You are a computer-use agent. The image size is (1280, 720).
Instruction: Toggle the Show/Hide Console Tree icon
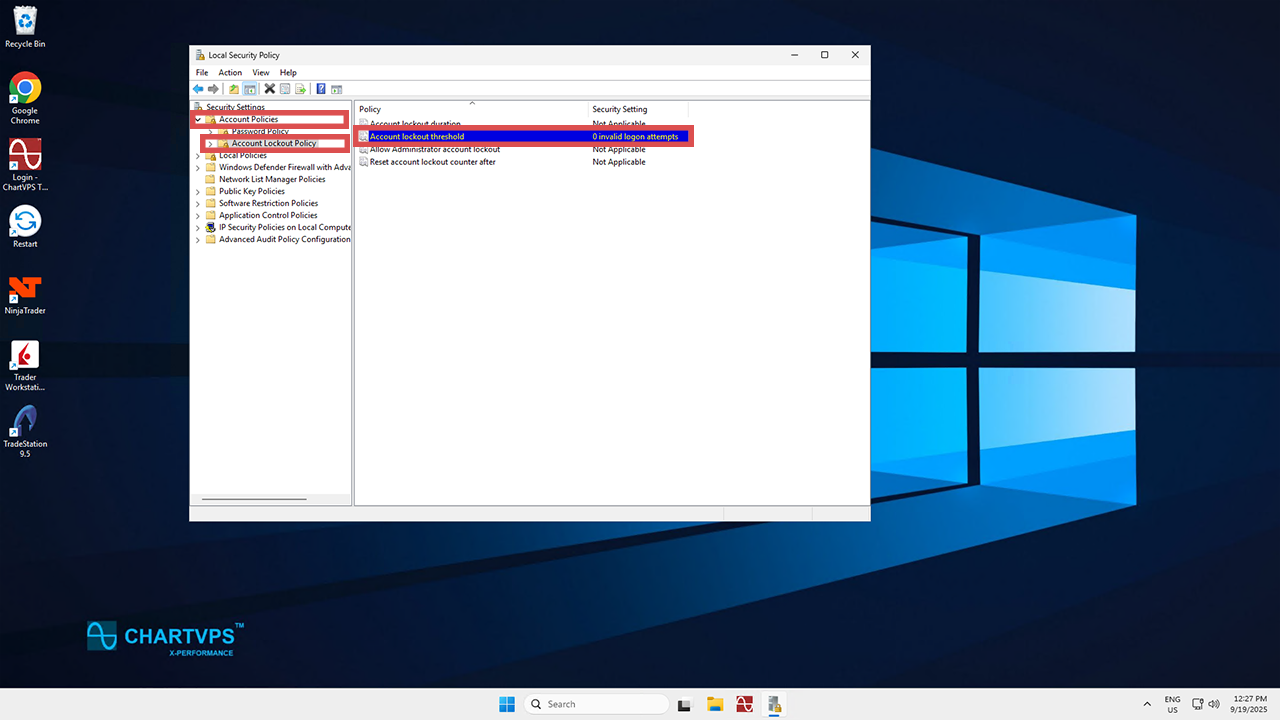click(x=250, y=89)
